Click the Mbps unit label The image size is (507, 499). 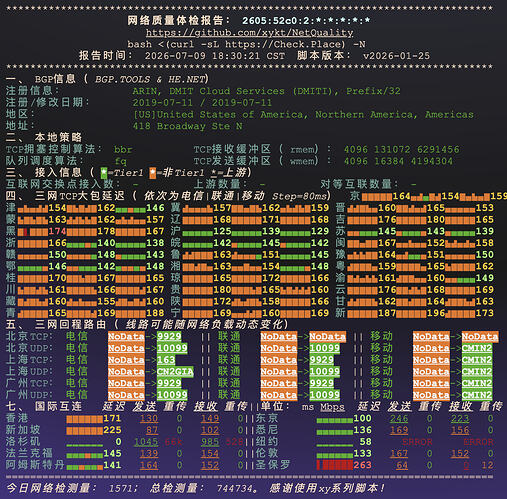coord(332,407)
